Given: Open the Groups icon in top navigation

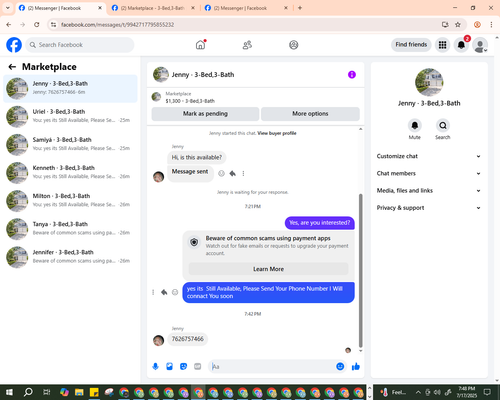Looking at the screenshot, I should pos(294,45).
